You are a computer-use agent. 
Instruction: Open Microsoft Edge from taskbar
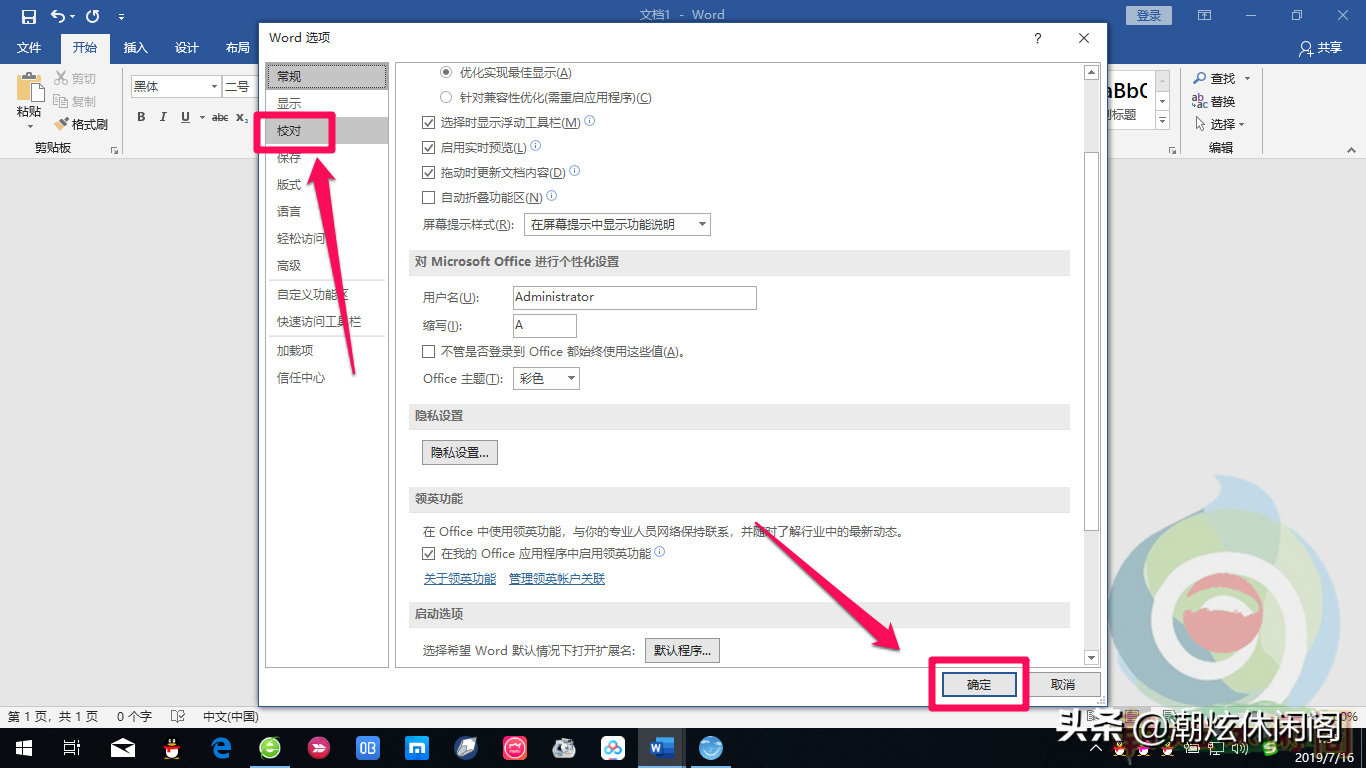pos(220,747)
